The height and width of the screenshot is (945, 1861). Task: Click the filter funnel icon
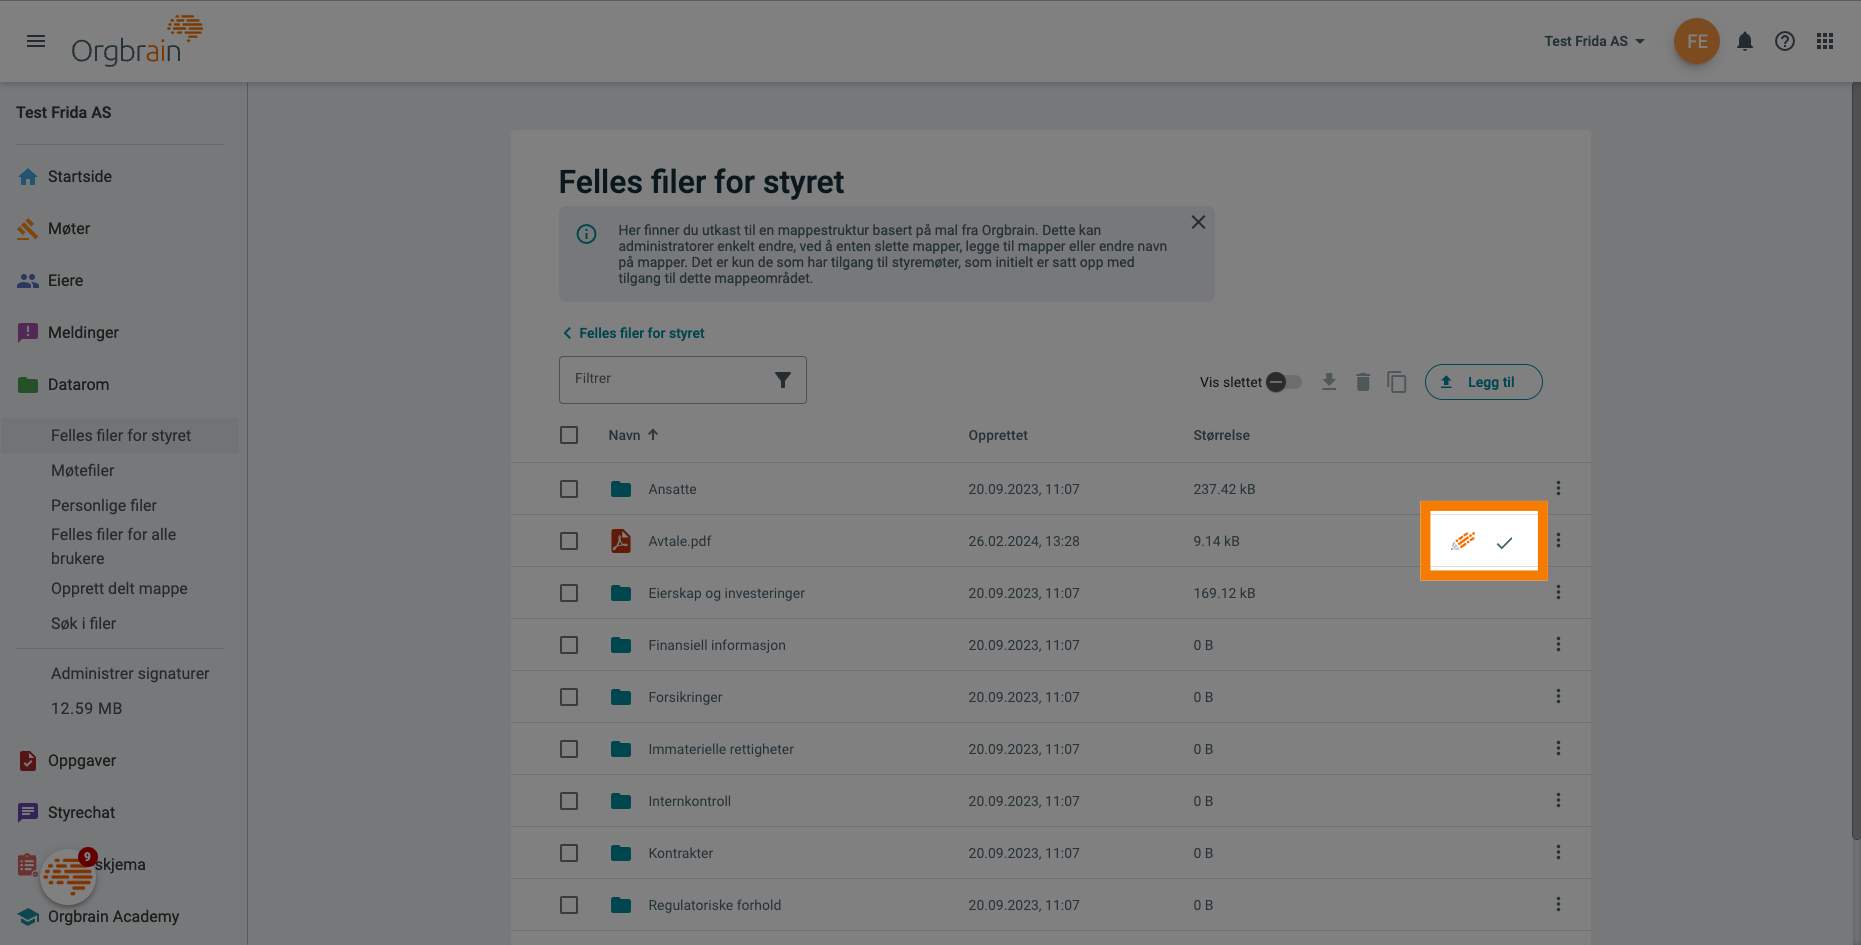(x=782, y=380)
